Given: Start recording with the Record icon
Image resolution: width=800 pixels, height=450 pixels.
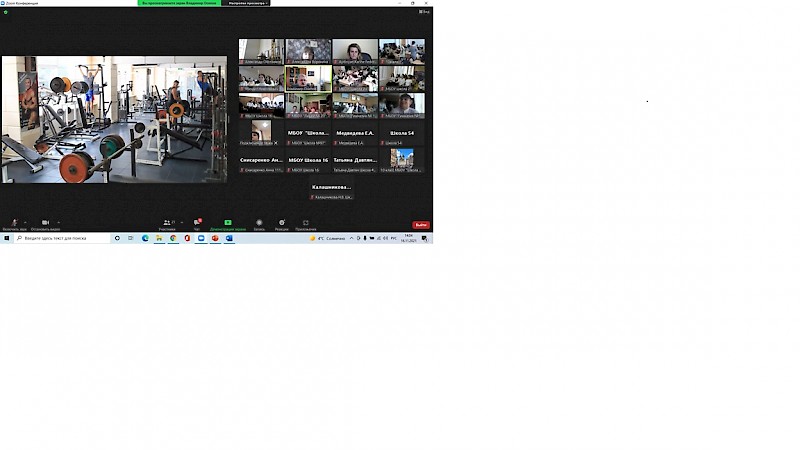Looking at the screenshot, I should pyautogui.click(x=259, y=223).
